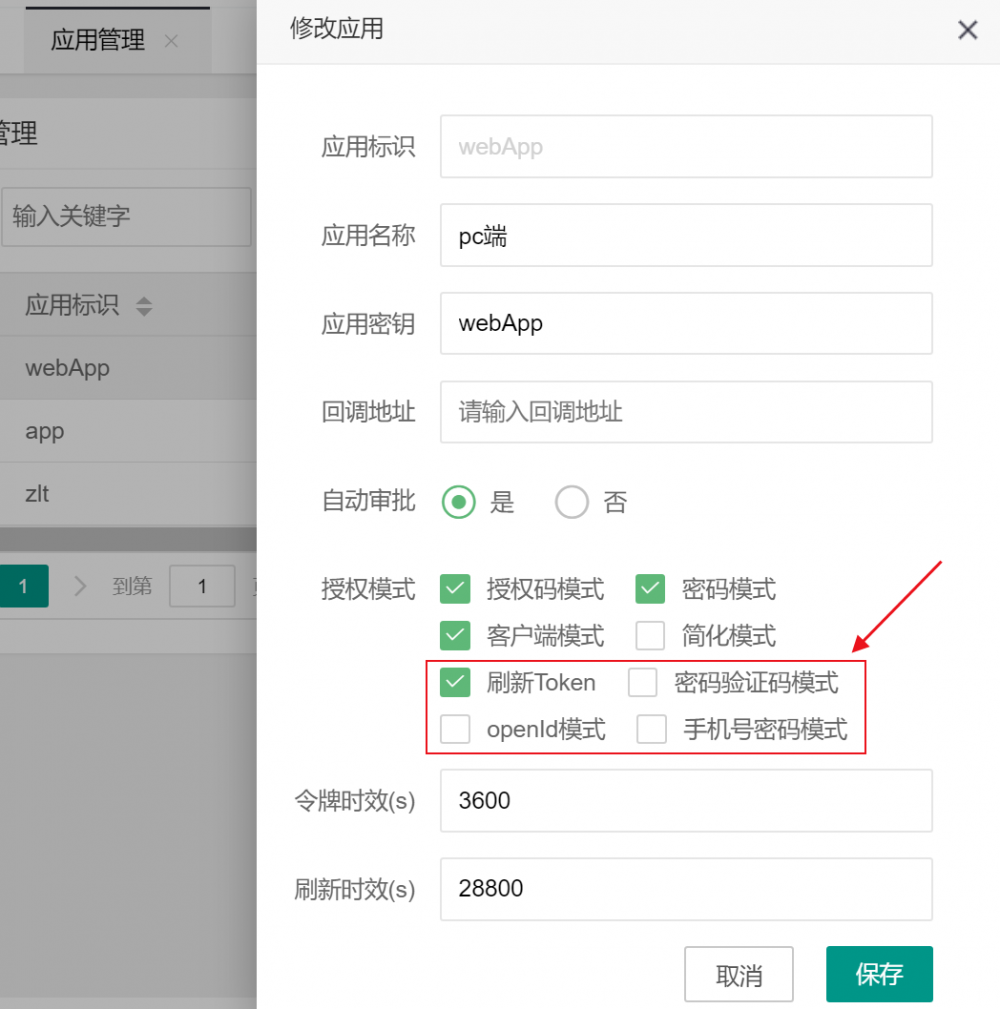Enable 手机号密码模式 checkbox
The width and height of the screenshot is (1000, 1009).
point(650,729)
